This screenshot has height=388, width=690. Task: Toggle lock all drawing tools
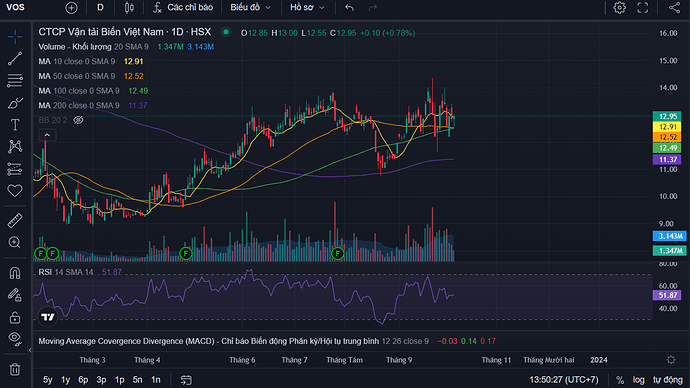pos(15,316)
